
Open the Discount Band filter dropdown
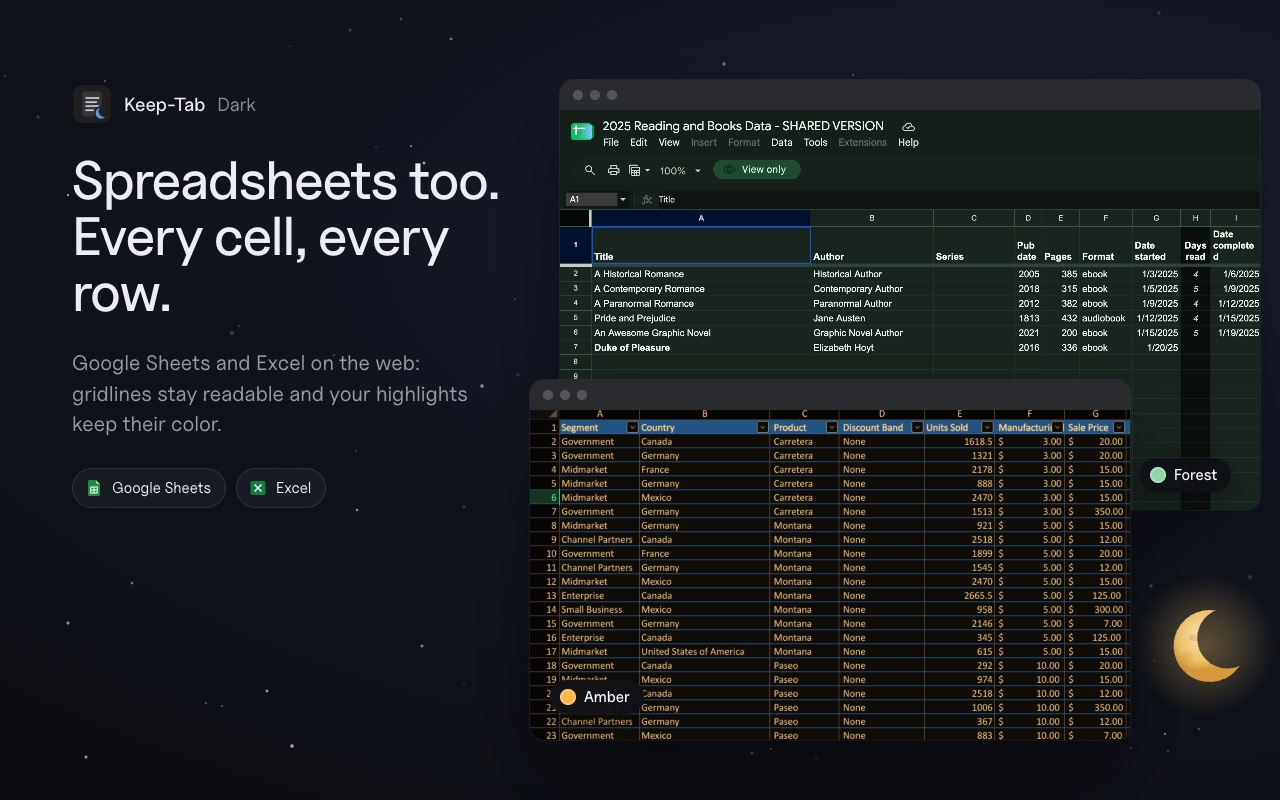[917, 427]
